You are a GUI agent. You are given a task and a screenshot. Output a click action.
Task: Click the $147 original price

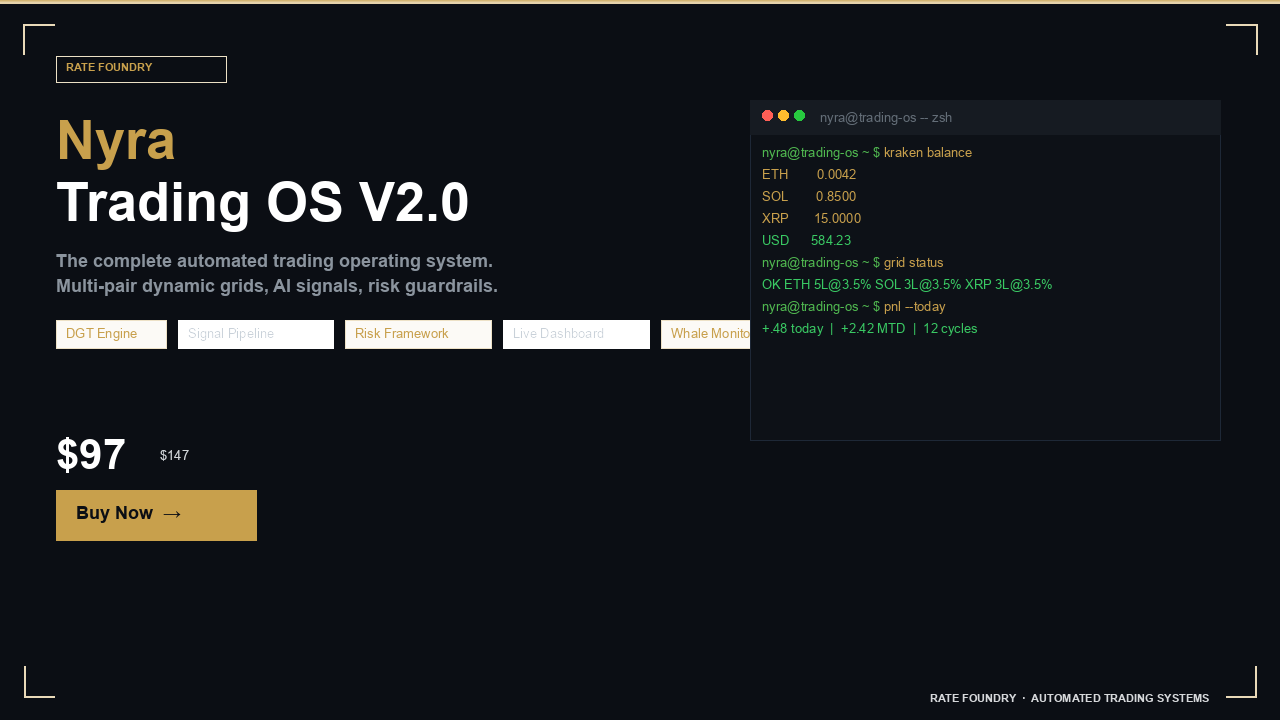174,456
